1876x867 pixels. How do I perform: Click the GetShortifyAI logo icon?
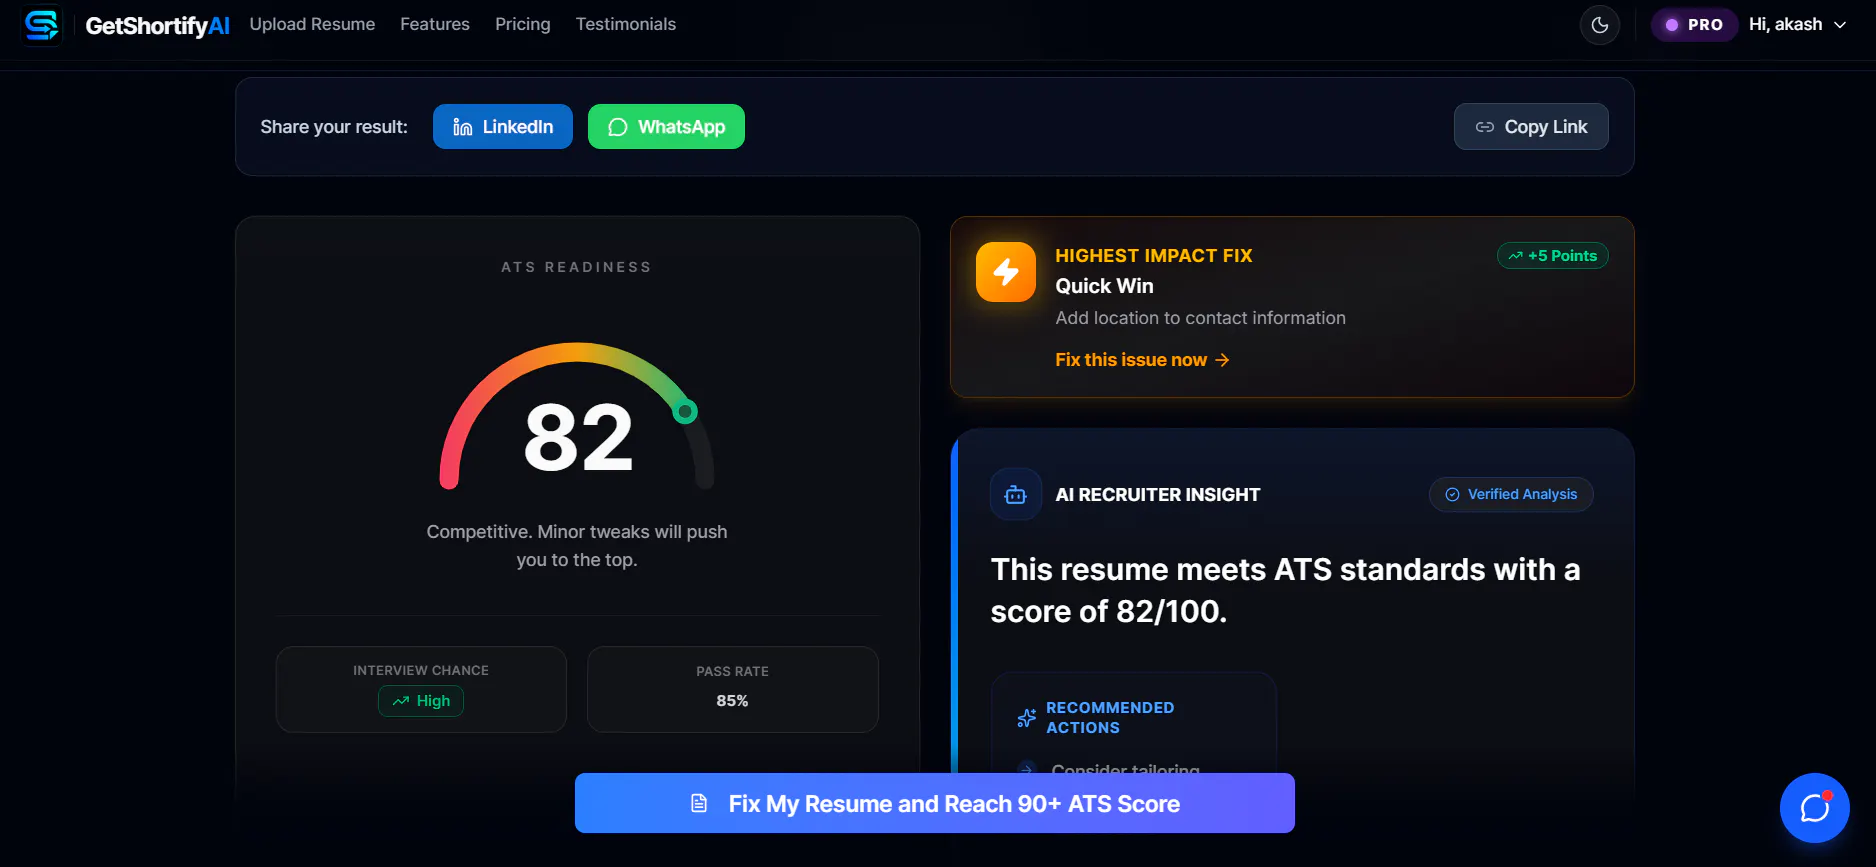(42, 25)
